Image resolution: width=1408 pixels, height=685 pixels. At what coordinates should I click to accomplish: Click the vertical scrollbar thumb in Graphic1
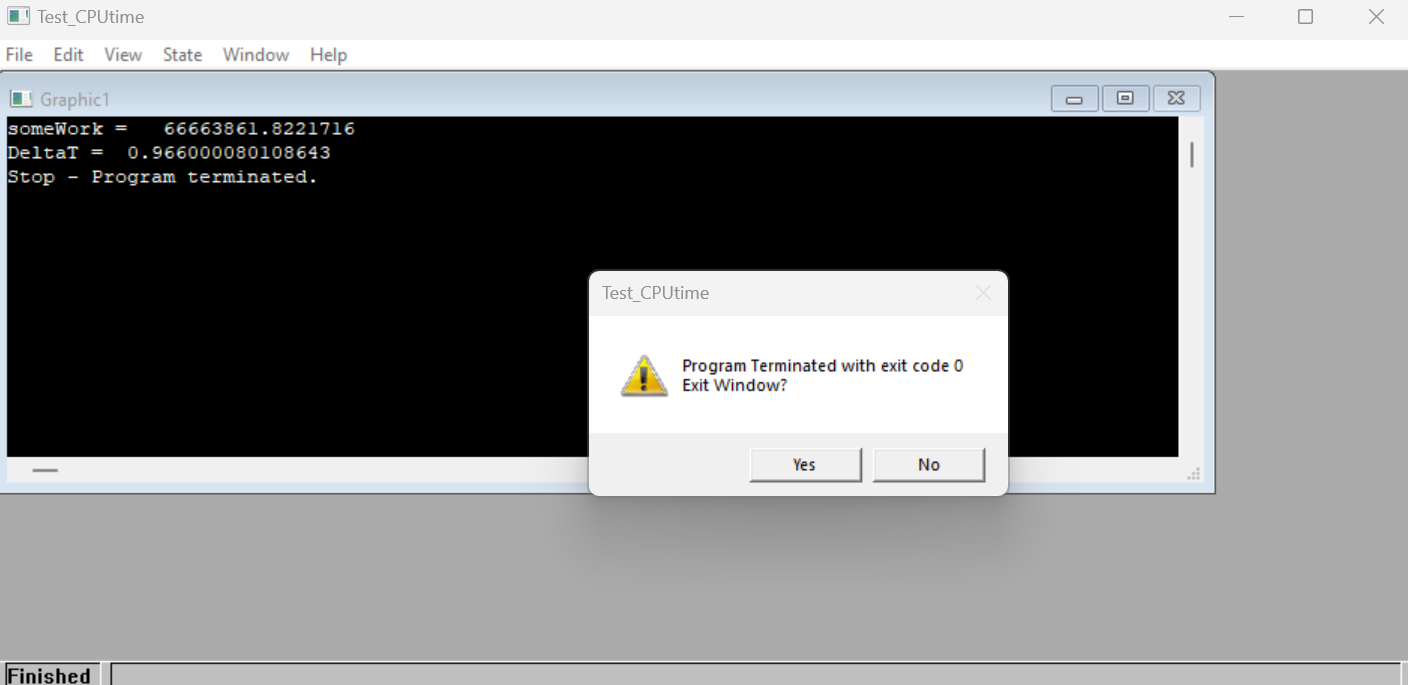1191,155
